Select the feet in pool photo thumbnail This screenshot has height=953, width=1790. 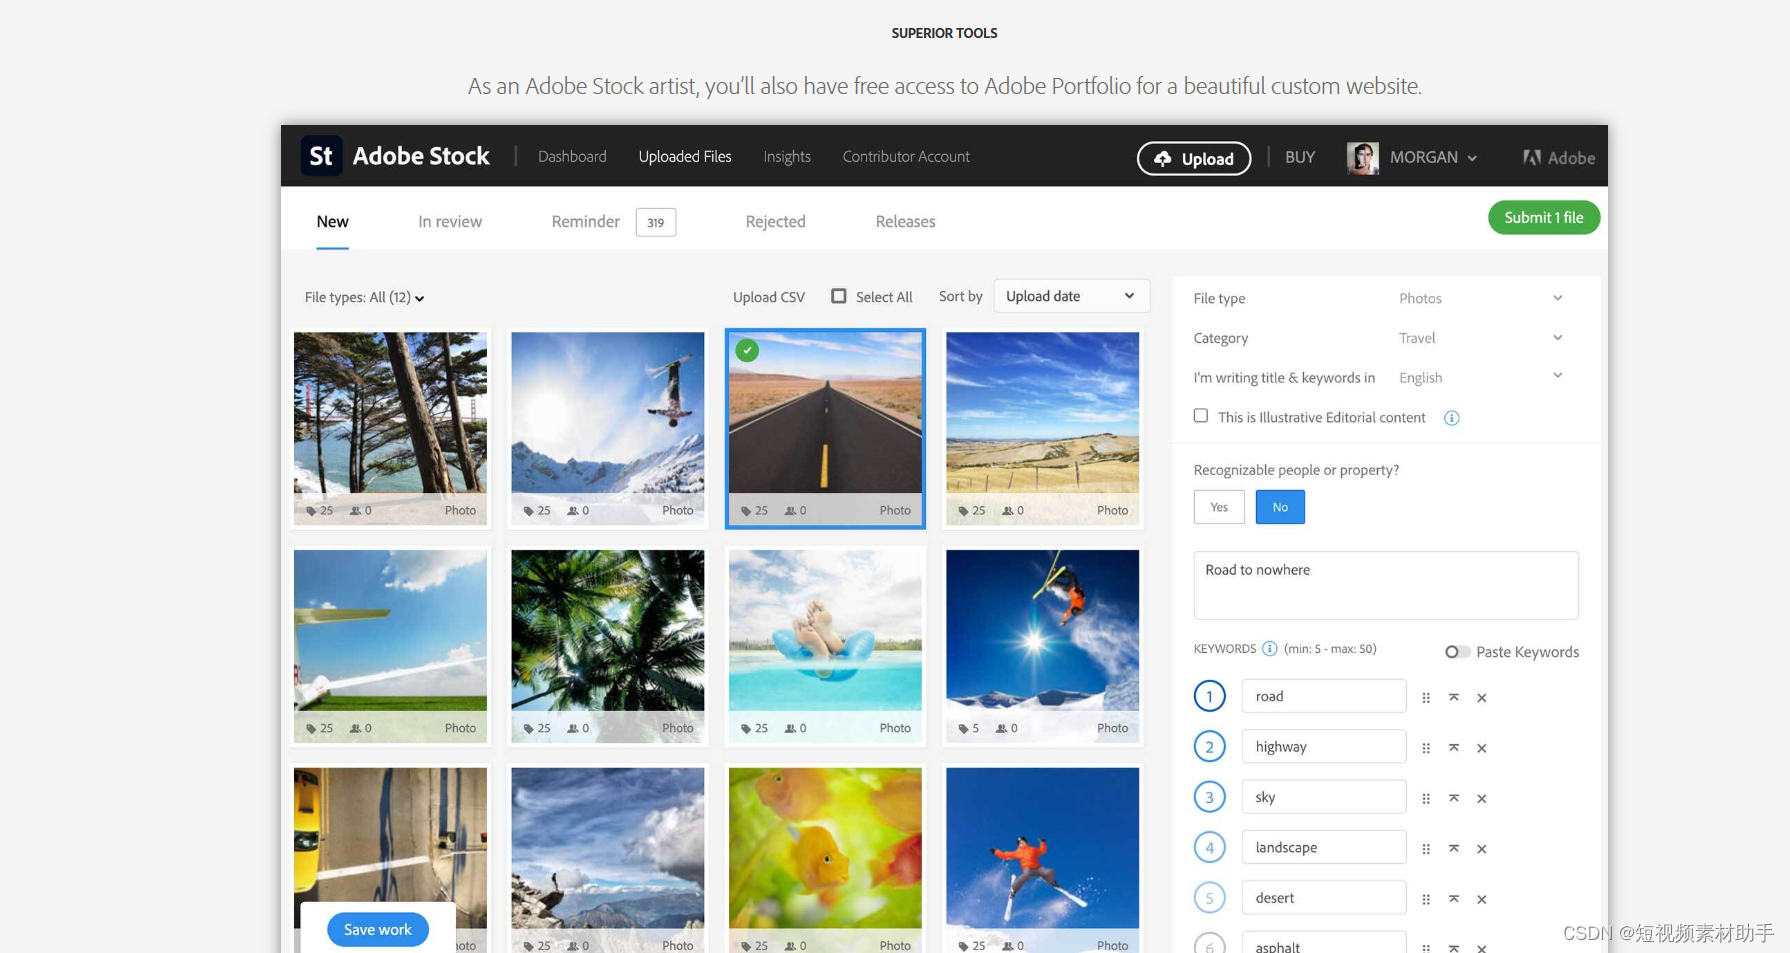coord(825,646)
